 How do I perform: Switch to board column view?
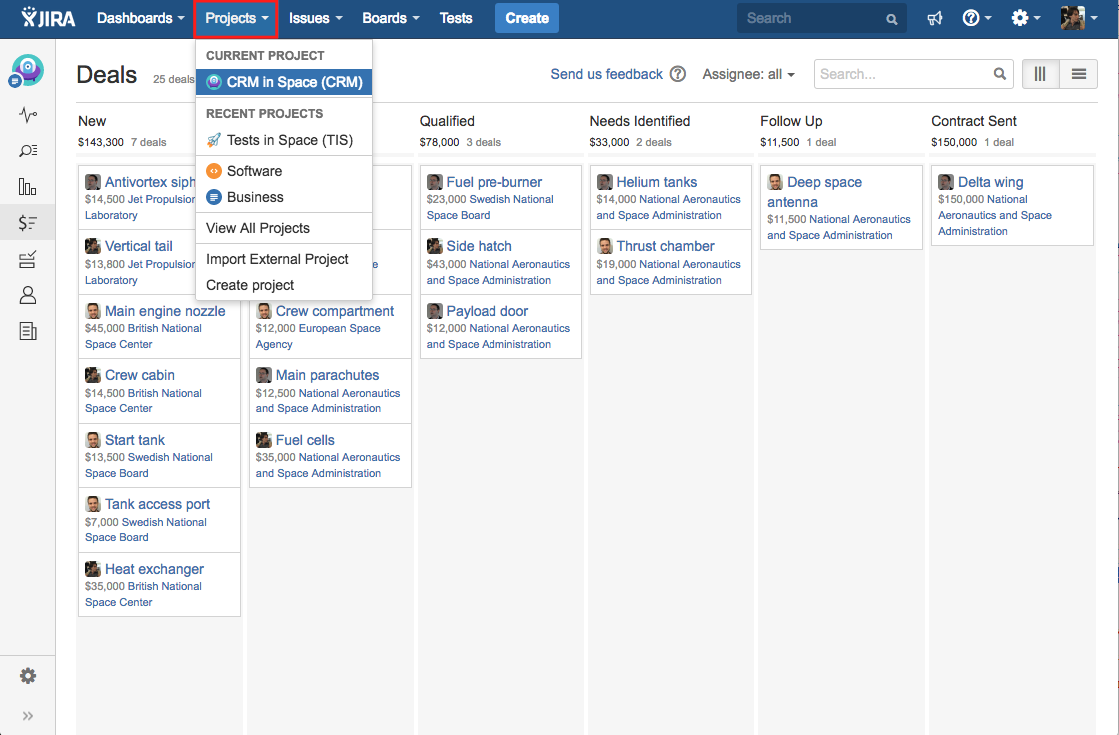point(1040,74)
